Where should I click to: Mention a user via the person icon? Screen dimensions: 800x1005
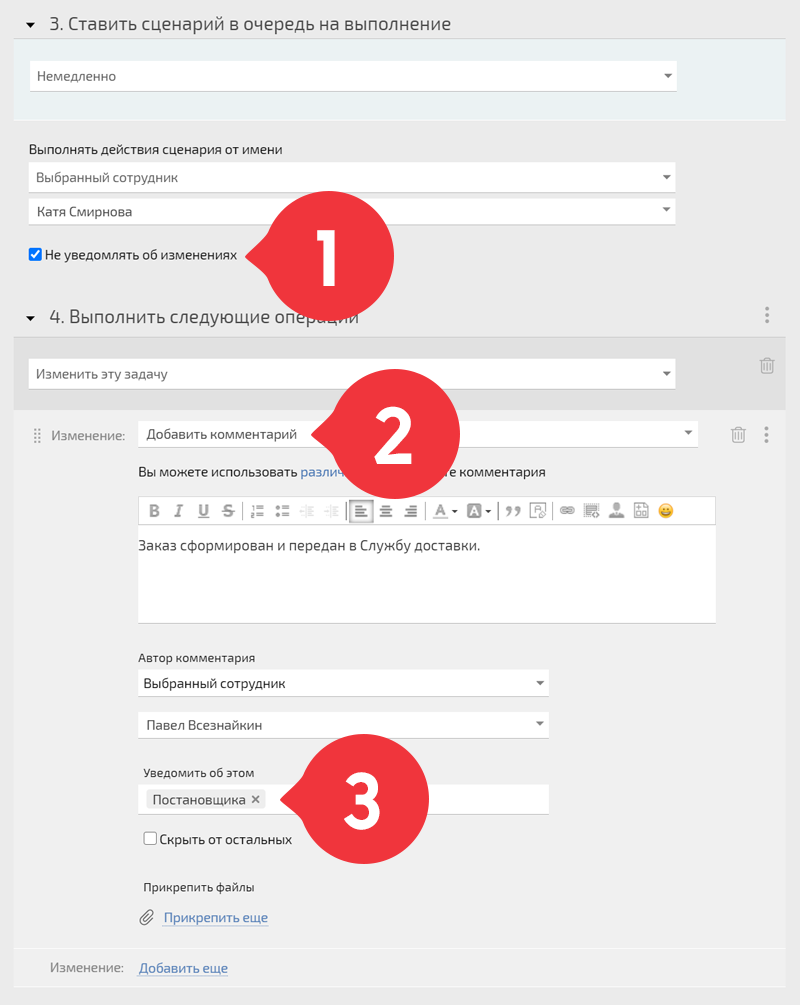[617, 511]
